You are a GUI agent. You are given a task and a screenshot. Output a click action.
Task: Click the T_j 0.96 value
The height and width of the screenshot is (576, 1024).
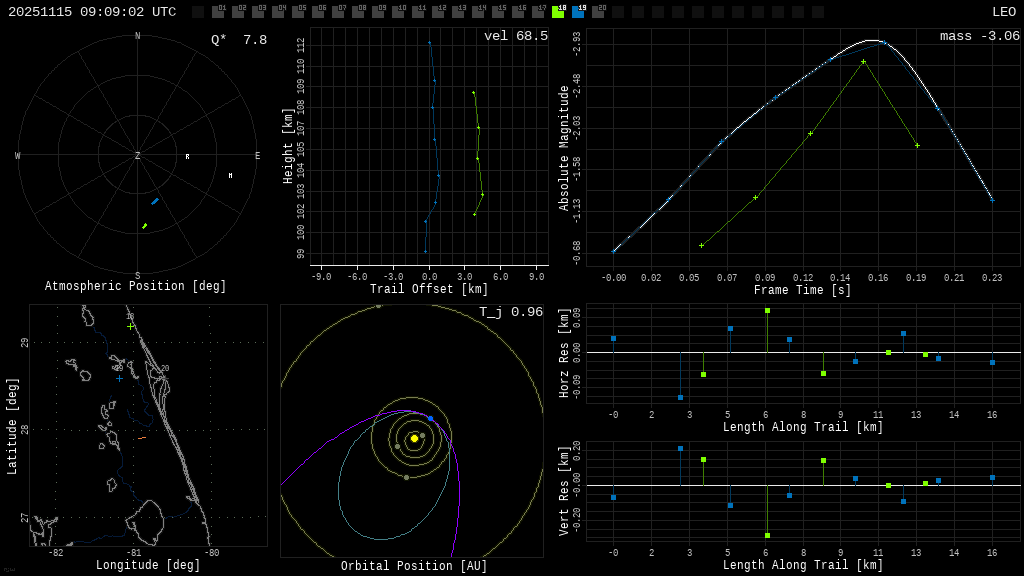click(x=511, y=312)
